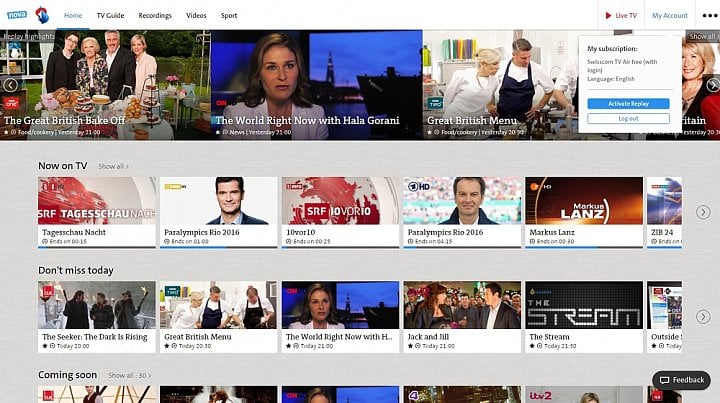Click the Das Erste HD channel logo
720x403 pixels.
coord(419,187)
